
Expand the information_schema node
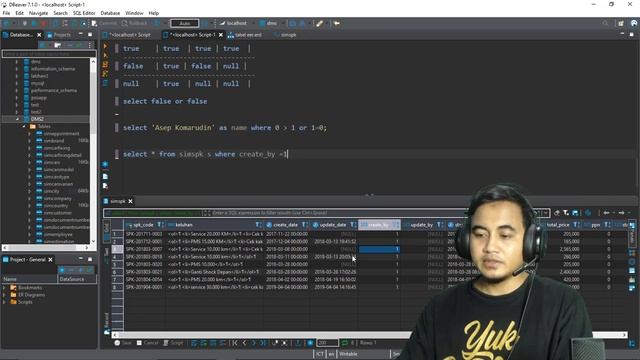pyautogui.click(x=17, y=69)
